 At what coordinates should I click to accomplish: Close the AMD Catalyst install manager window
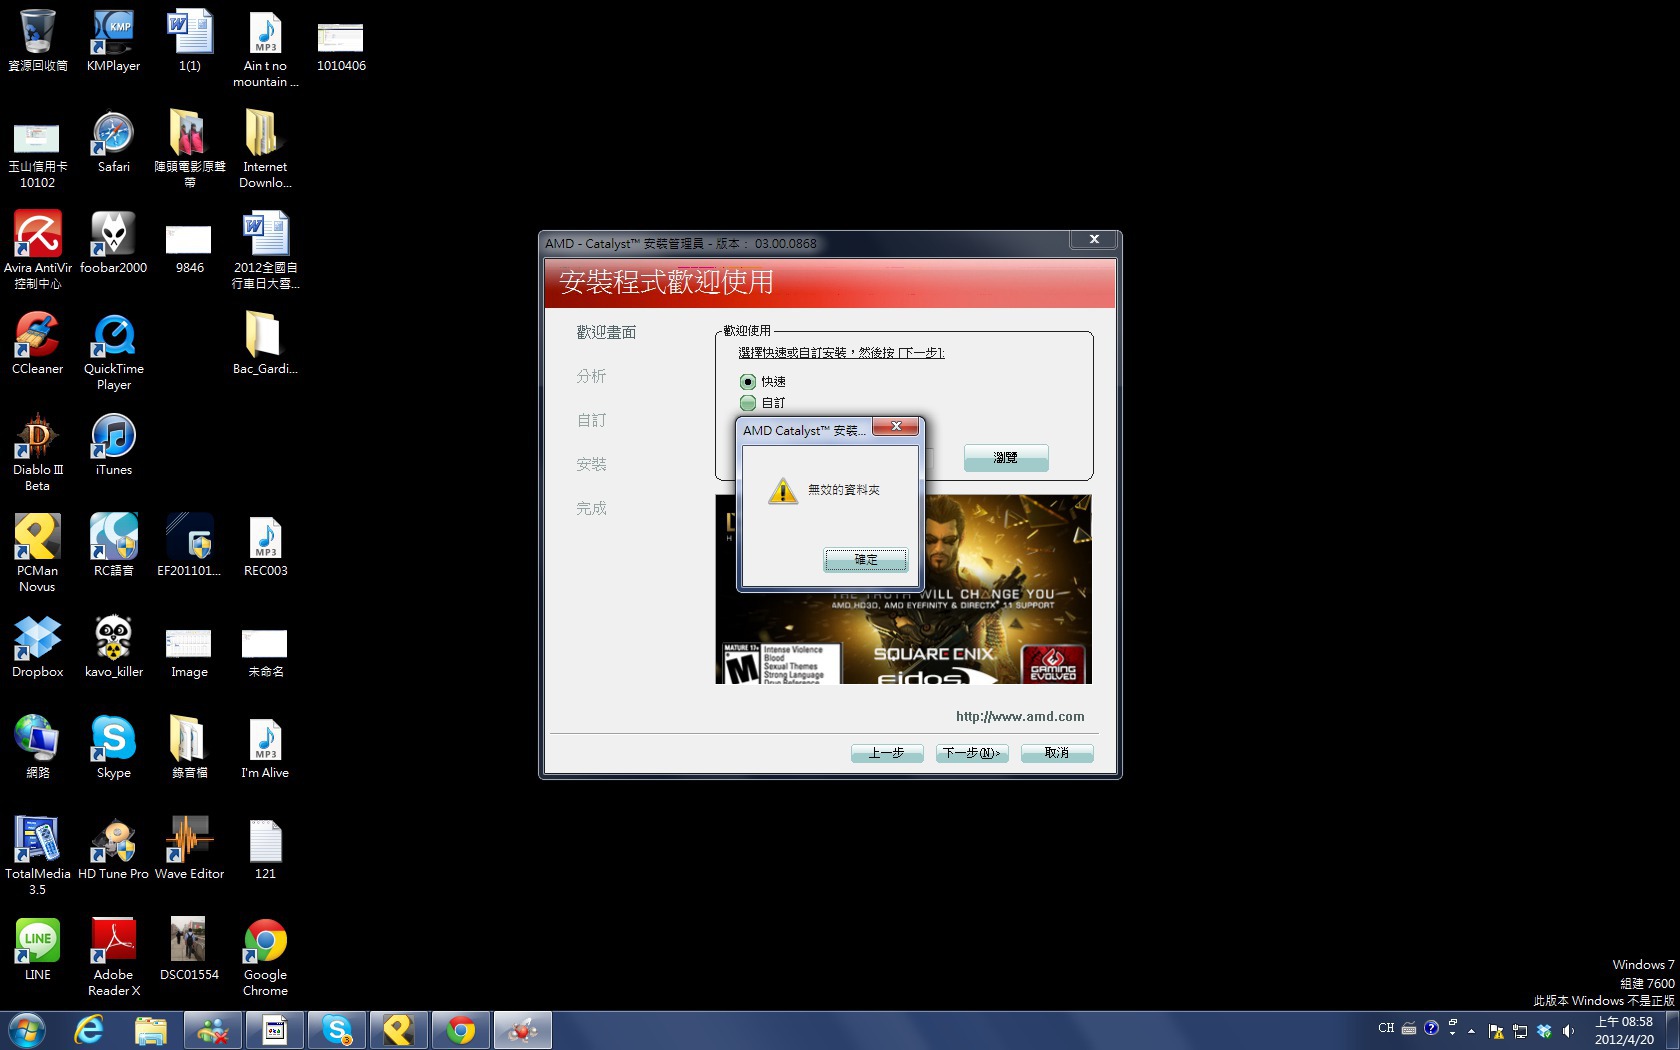coord(1094,240)
